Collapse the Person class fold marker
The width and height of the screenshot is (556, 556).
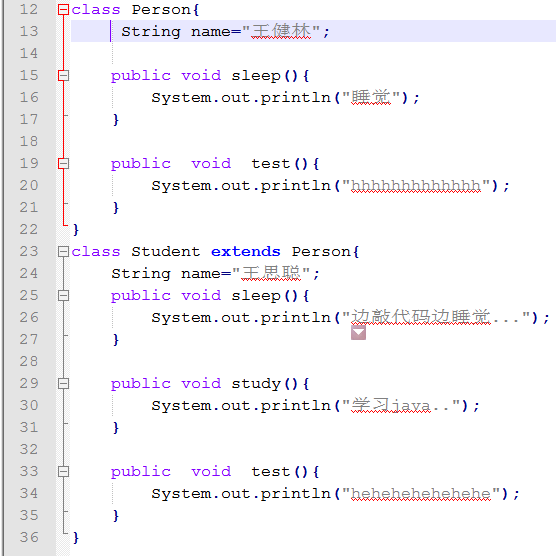[x=63, y=10]
